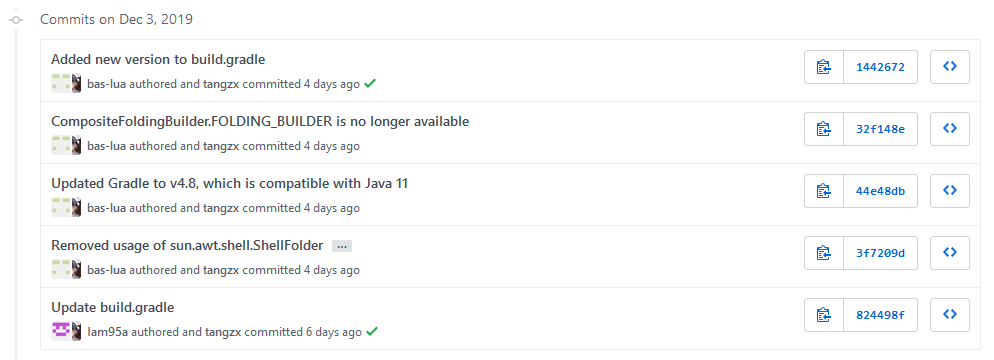Expand the ShellFolder commit message ellipsis
The image size is (994, 360).
[342, 246]
